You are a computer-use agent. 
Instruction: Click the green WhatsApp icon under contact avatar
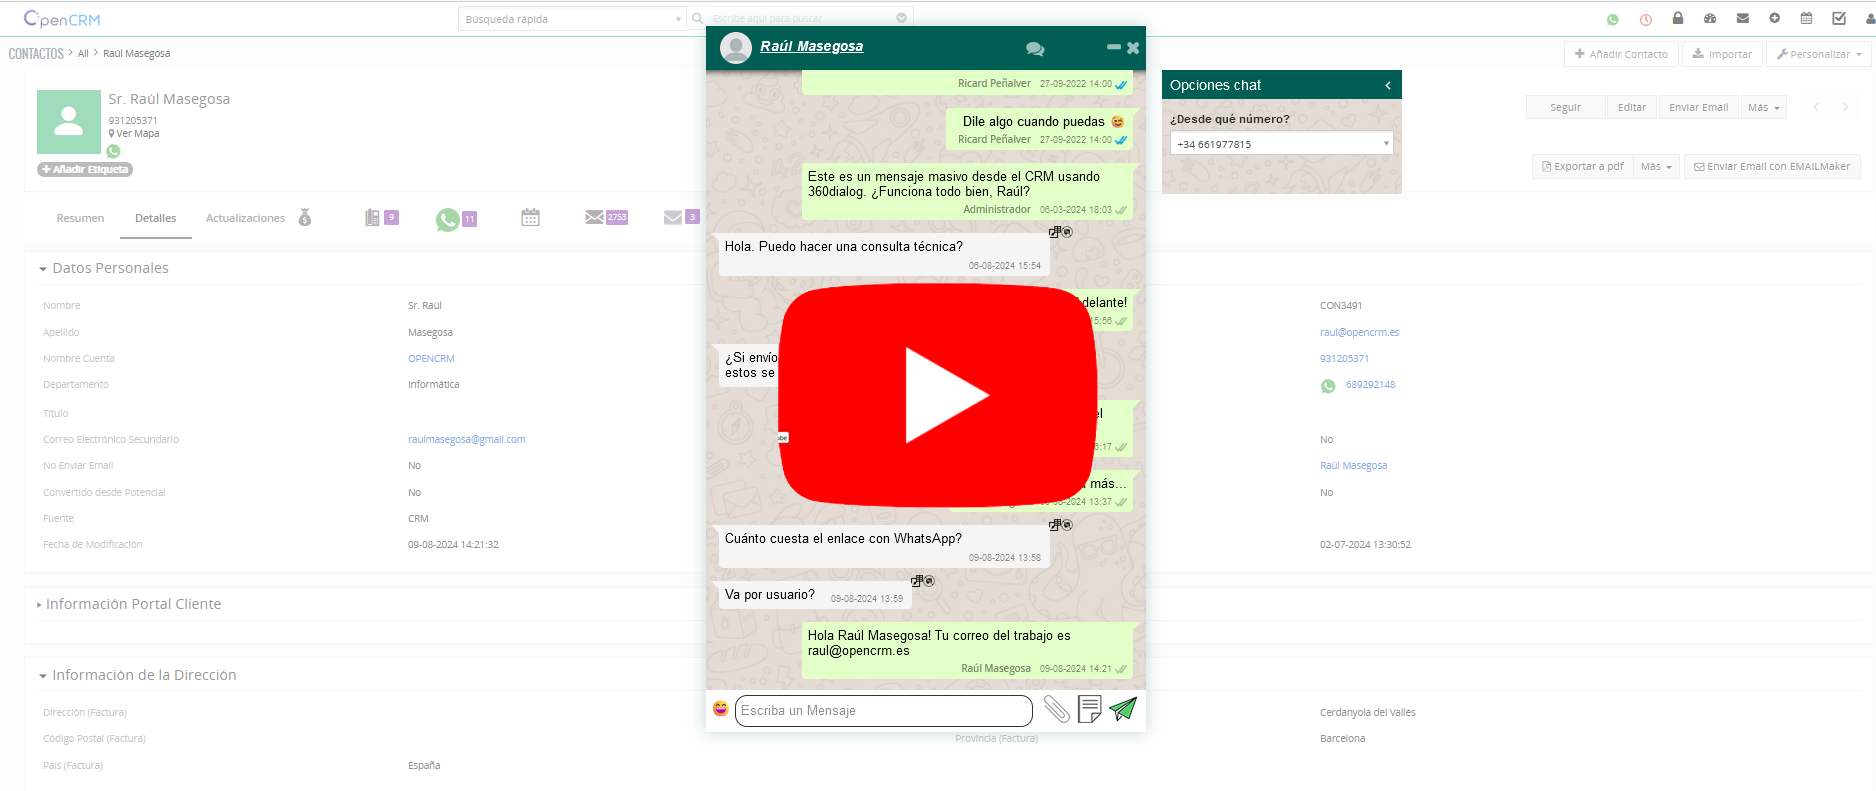(113, 151)
